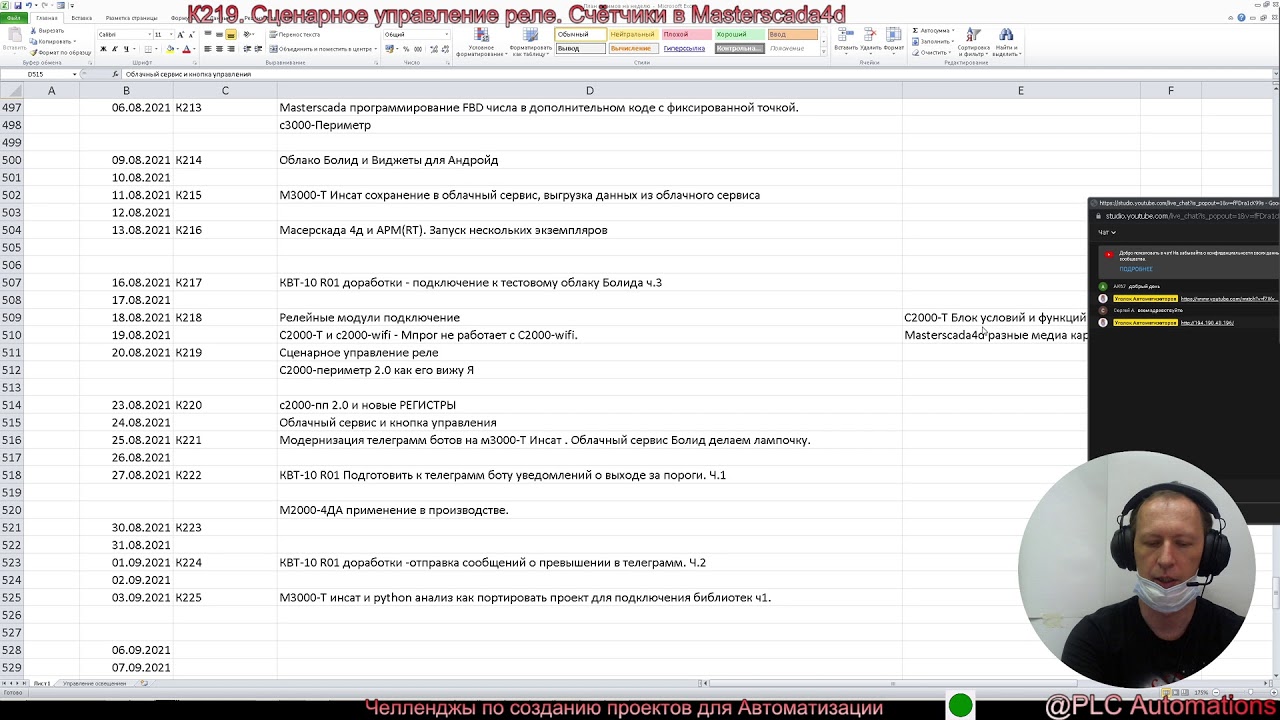The width and height of the screenshot is (1280, 720).
Task: Click the fx insert function button
Action: (117, 74)
